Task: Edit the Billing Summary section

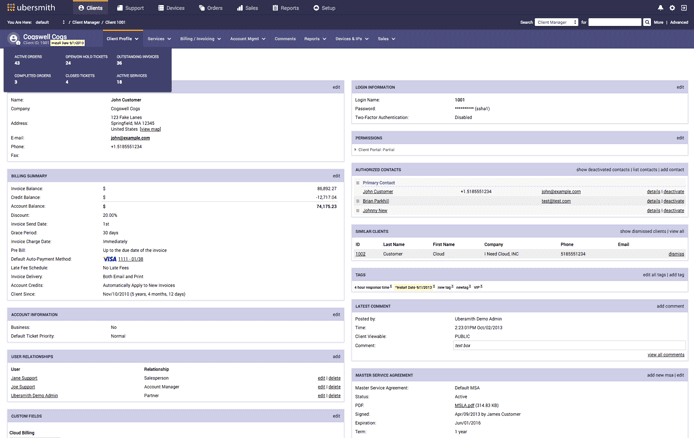Action: click(x=336, y=176)
